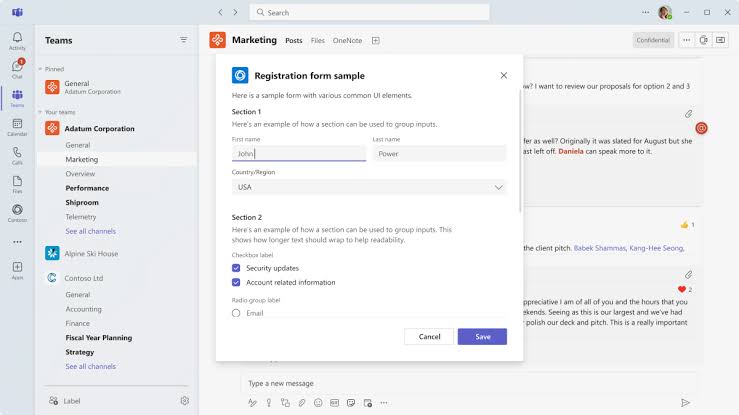Show more apps ellipsis in sidebar
Screen dimensions: 739x415
(17, 242)
